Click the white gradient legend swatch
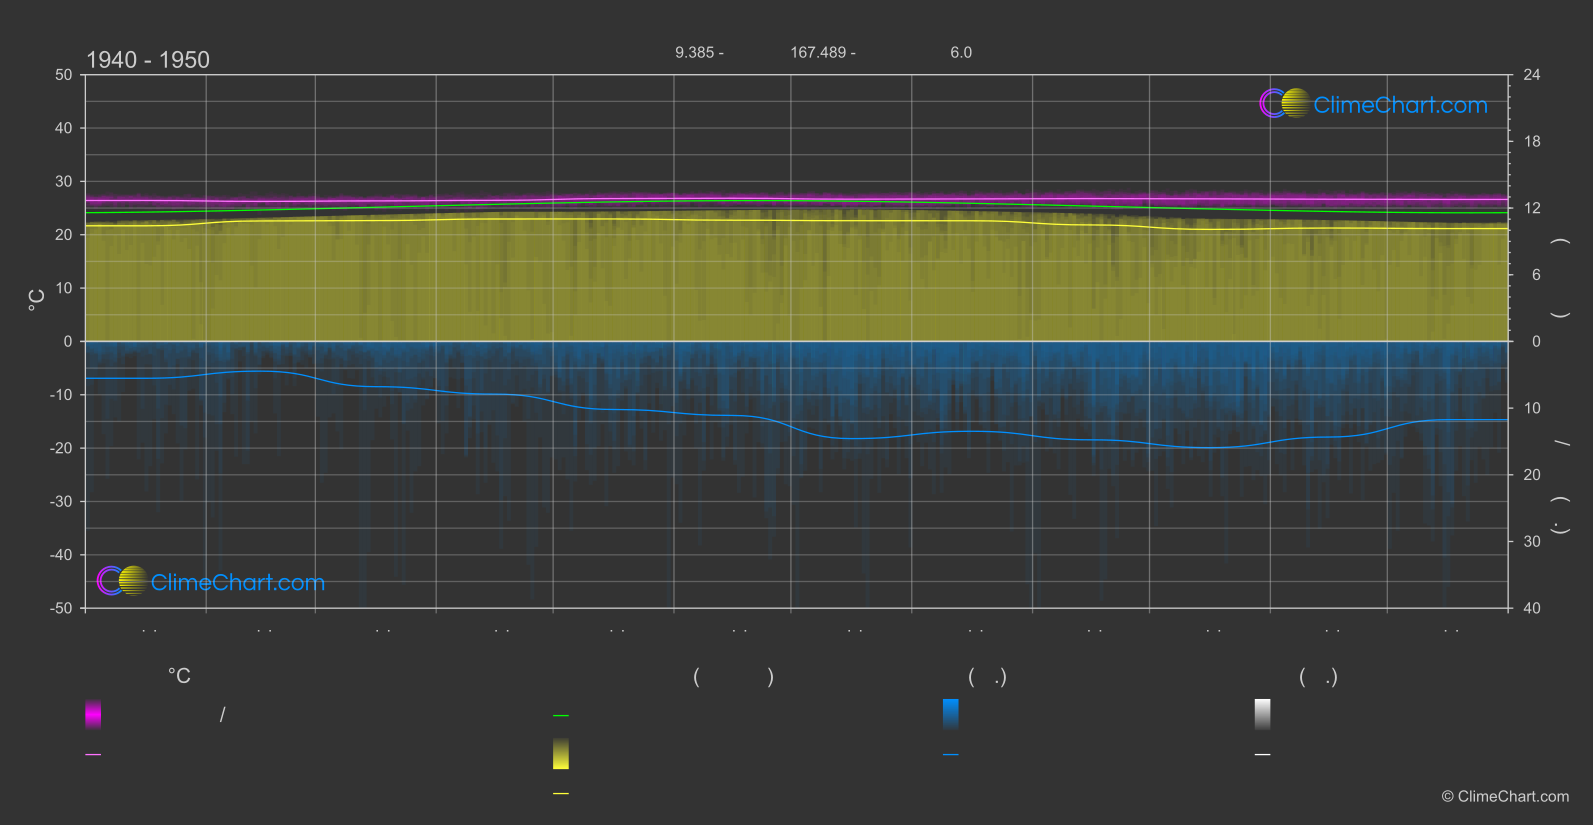Viewport: 1593px width, 825px height. pos(1263,714)
